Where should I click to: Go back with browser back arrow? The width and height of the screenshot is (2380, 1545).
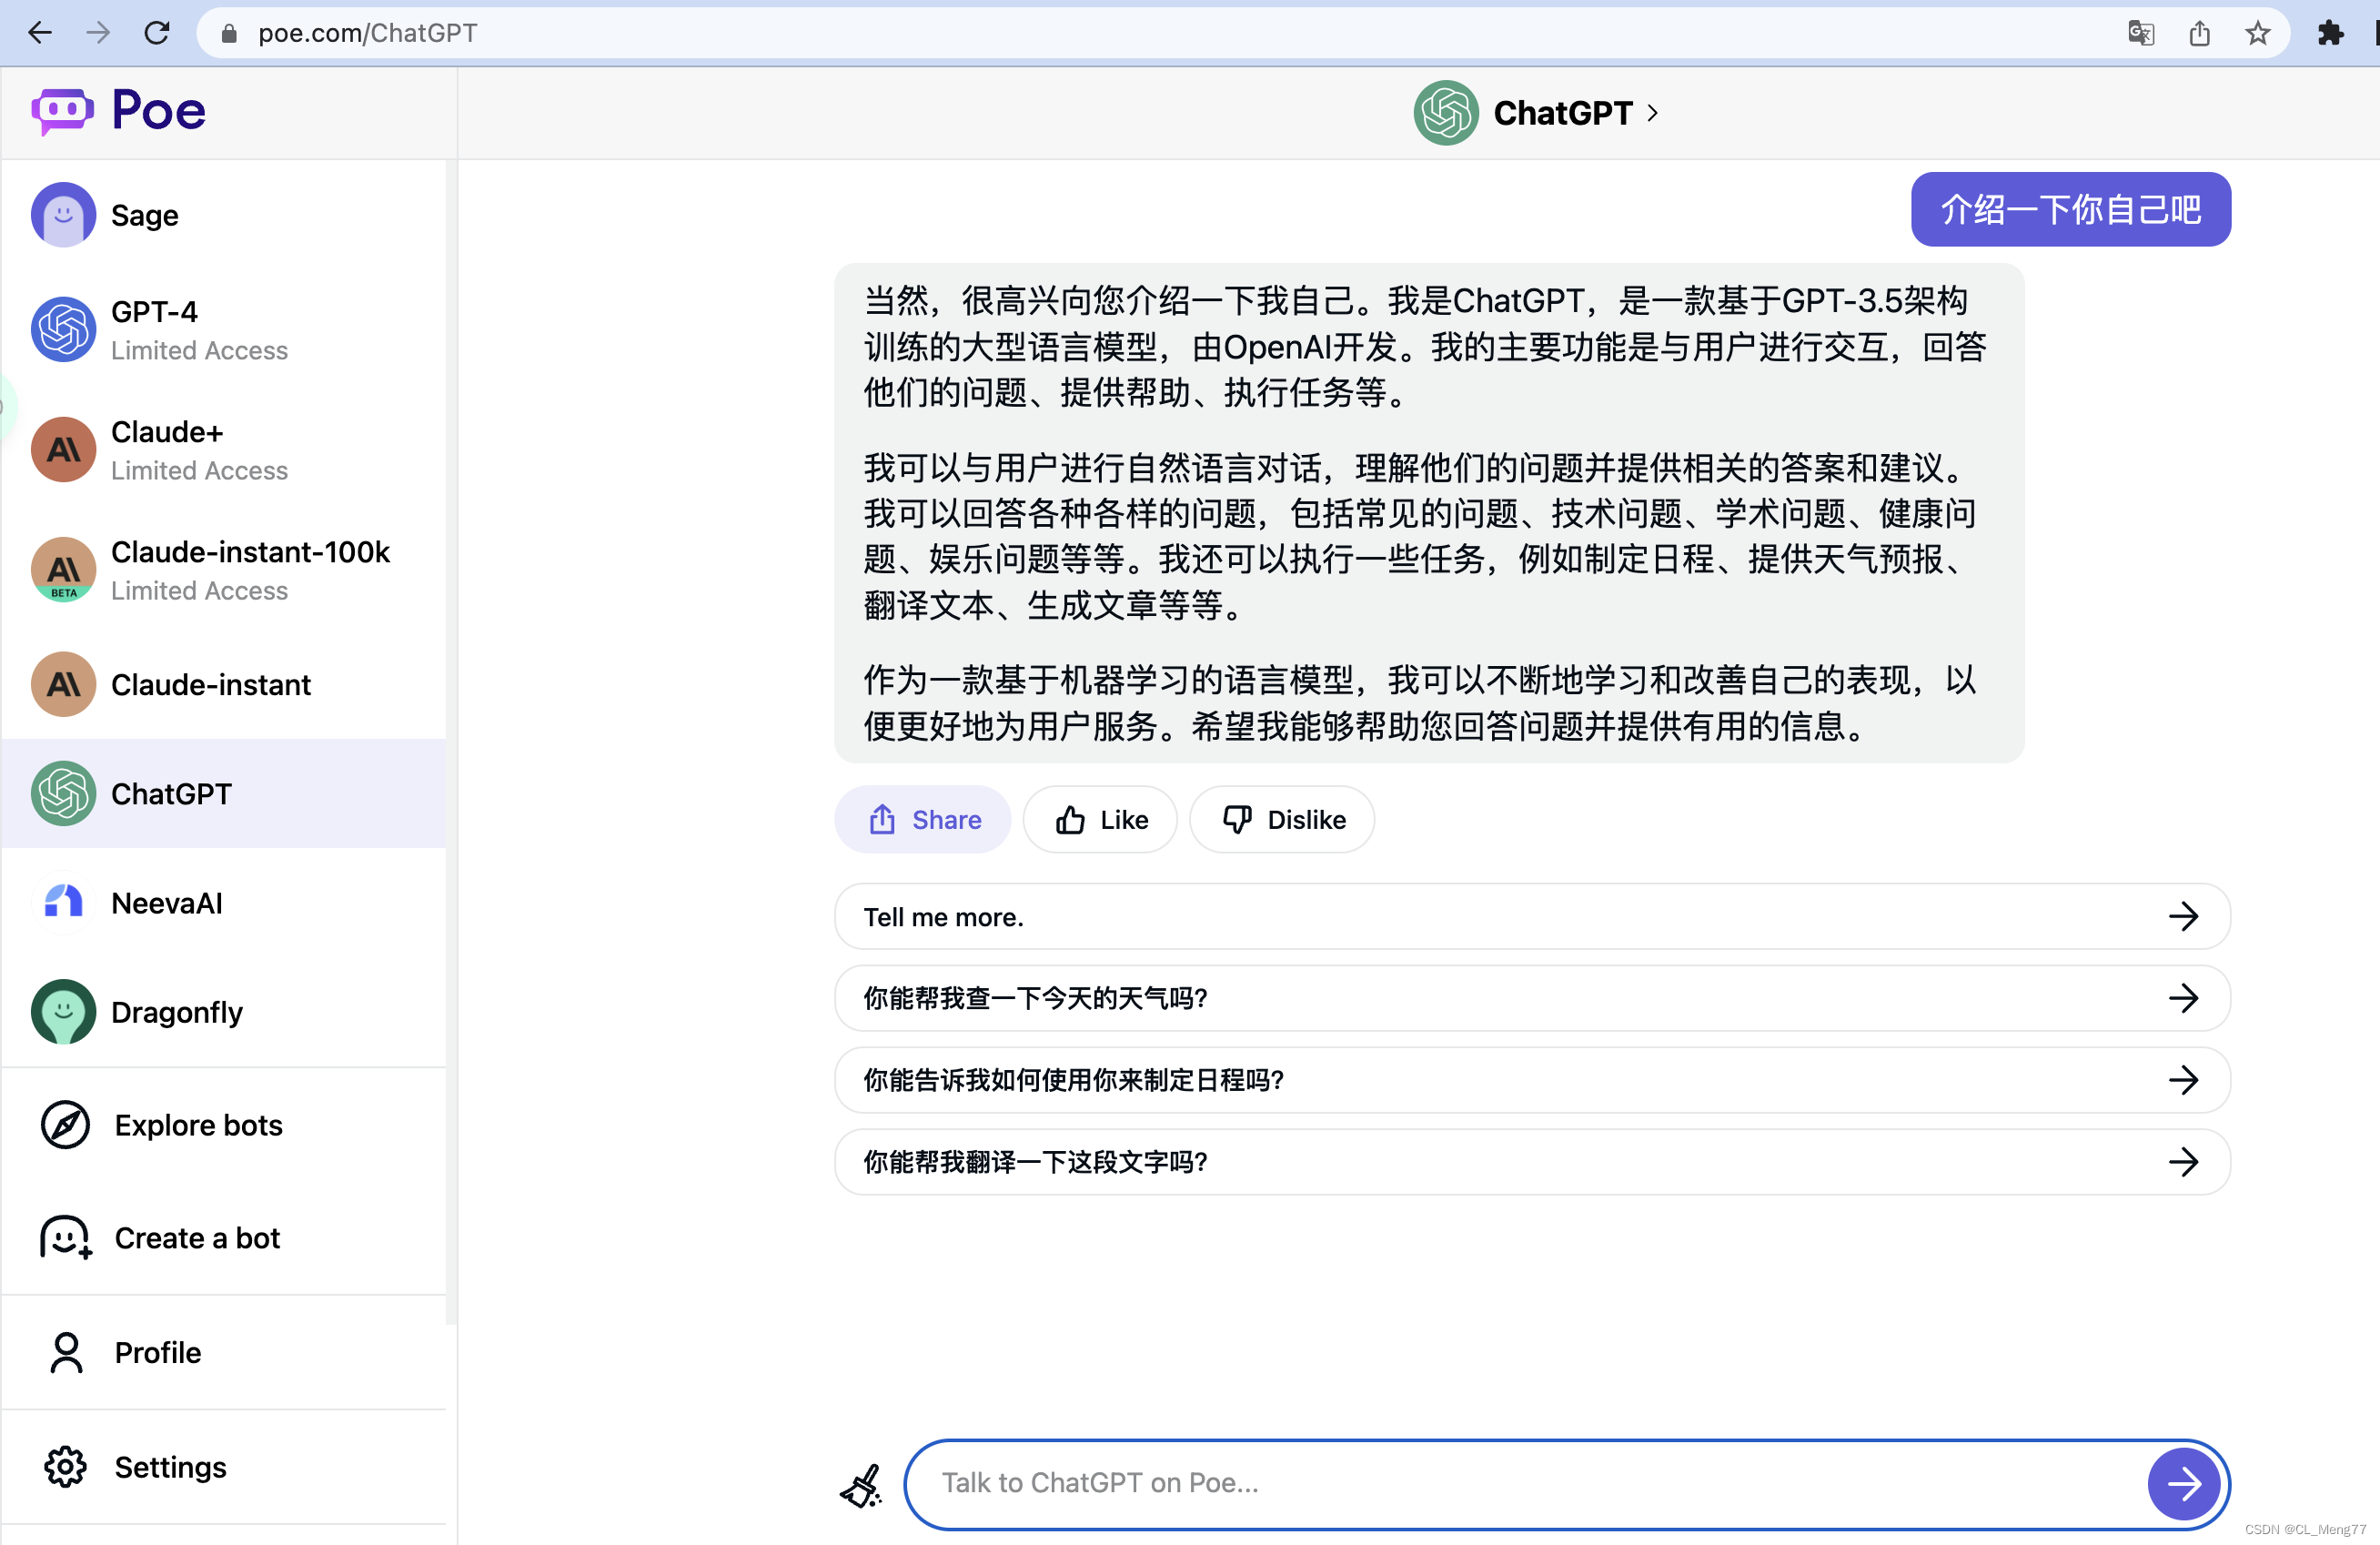pyautogui.click(x=40, y=33)
